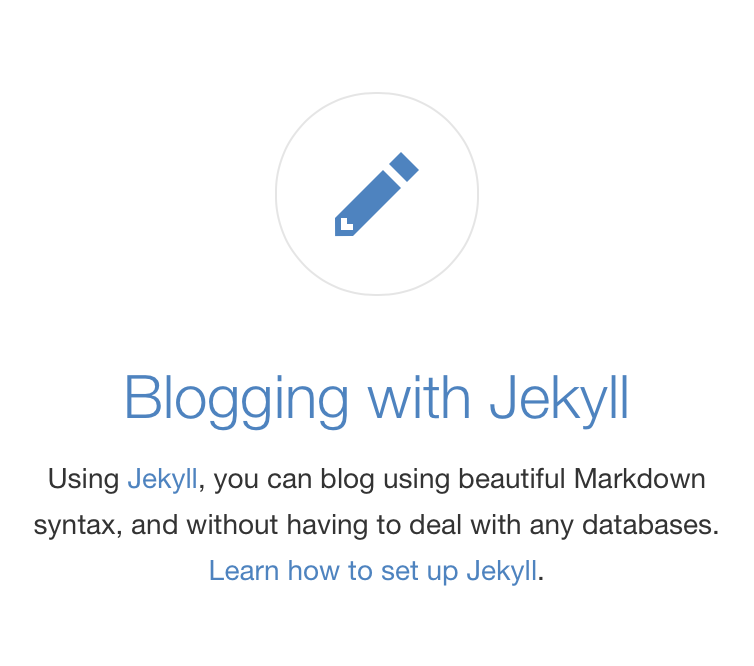Open the 'Blogging with Jekyll' heading link
Image resolution: width=754 pixels, height=666 pixels.
click(x=377, y=399)
